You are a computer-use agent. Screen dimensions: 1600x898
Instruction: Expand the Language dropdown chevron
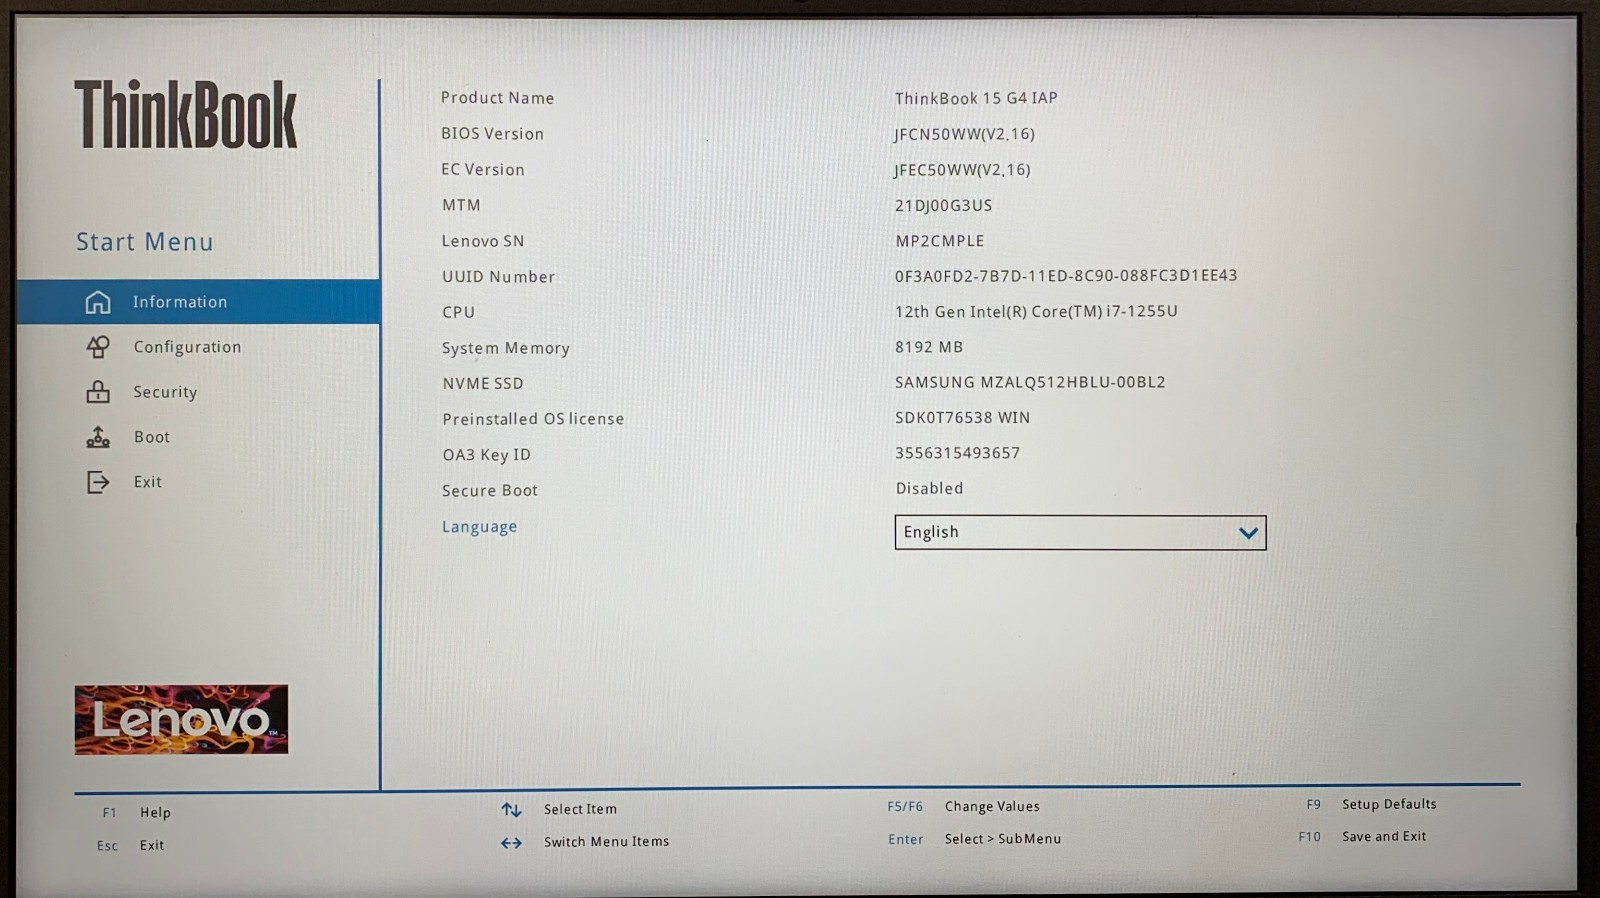pos(1248,533)
